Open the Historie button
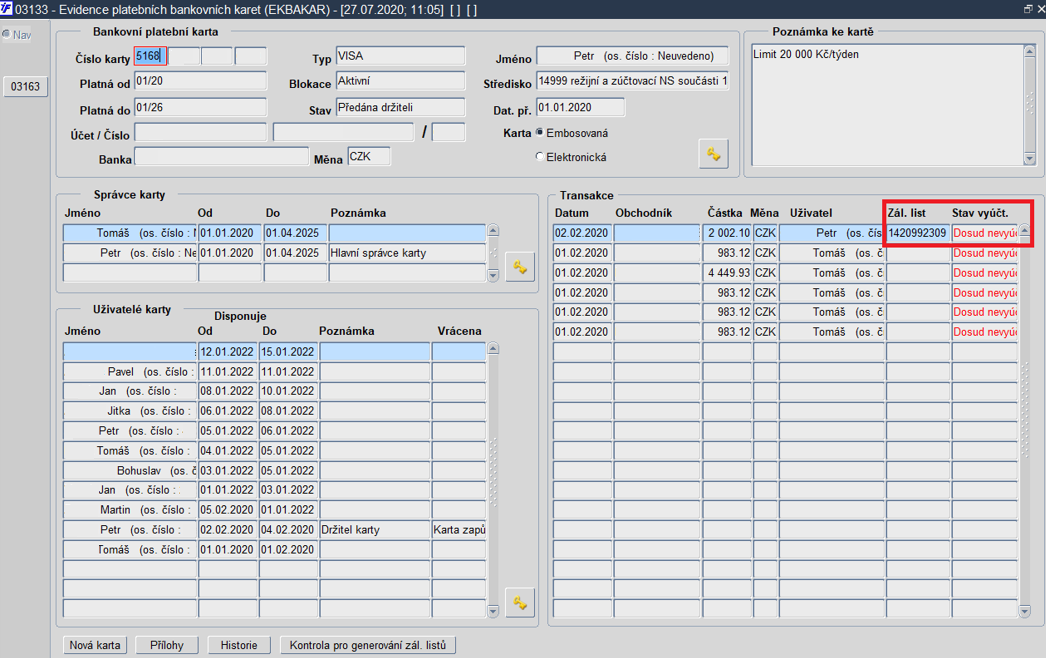The width and height of the screenshot is (1046, 658). [239, 645]
